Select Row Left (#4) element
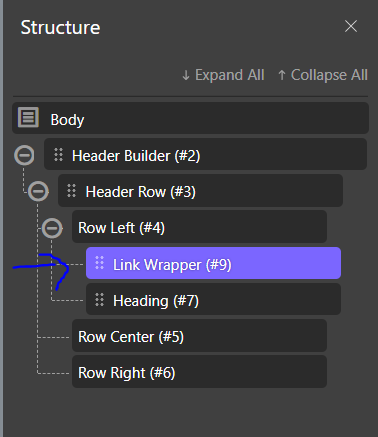The width and height of the screenshot is (378, 437). [199, 227]
